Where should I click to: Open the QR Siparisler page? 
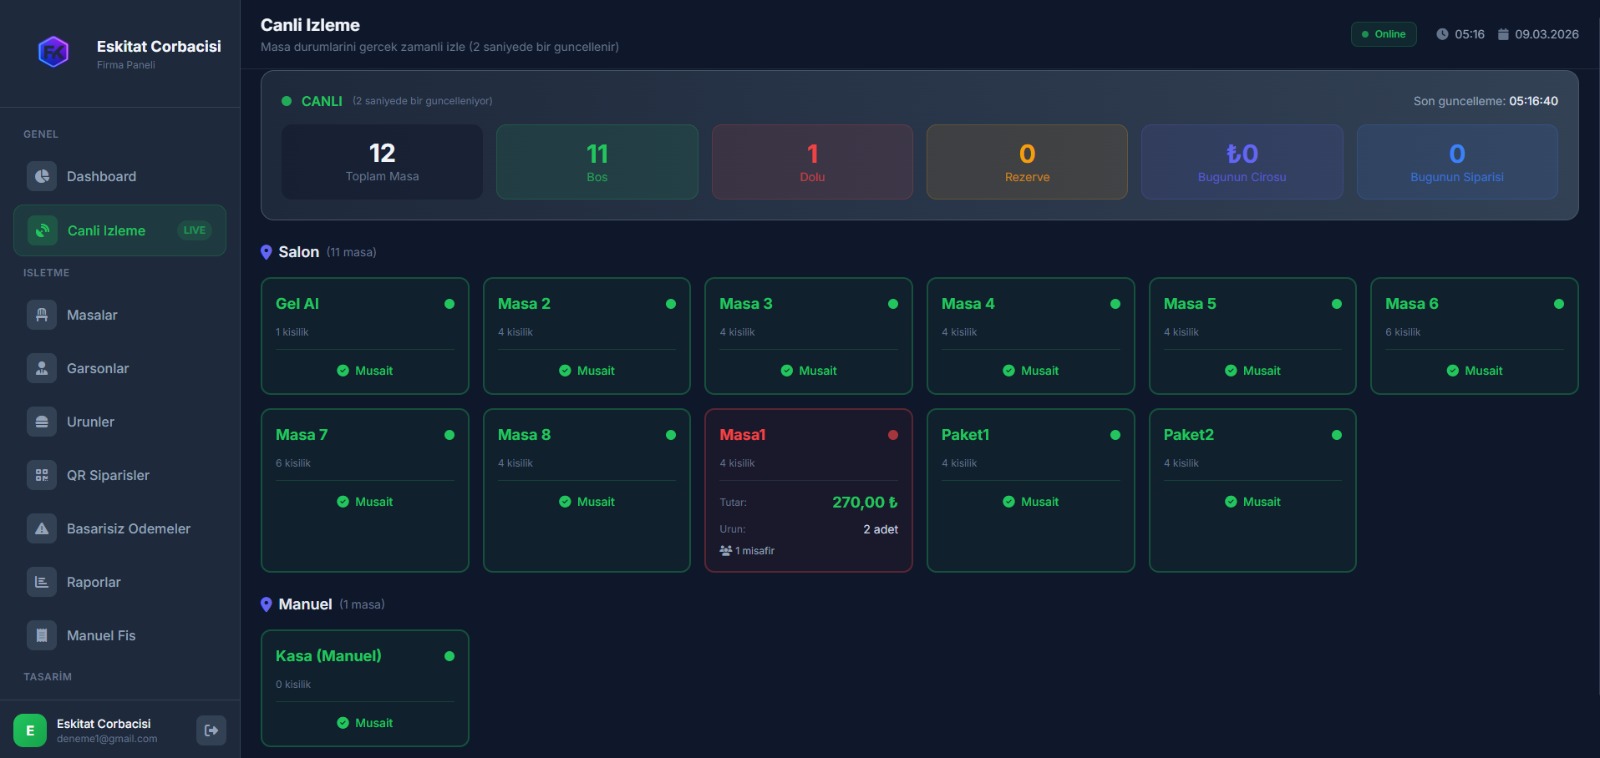120,475
